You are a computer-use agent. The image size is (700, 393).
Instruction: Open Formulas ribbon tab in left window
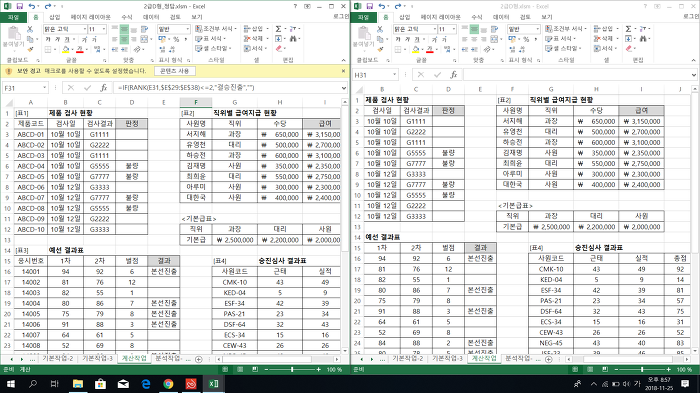point(127,17)
